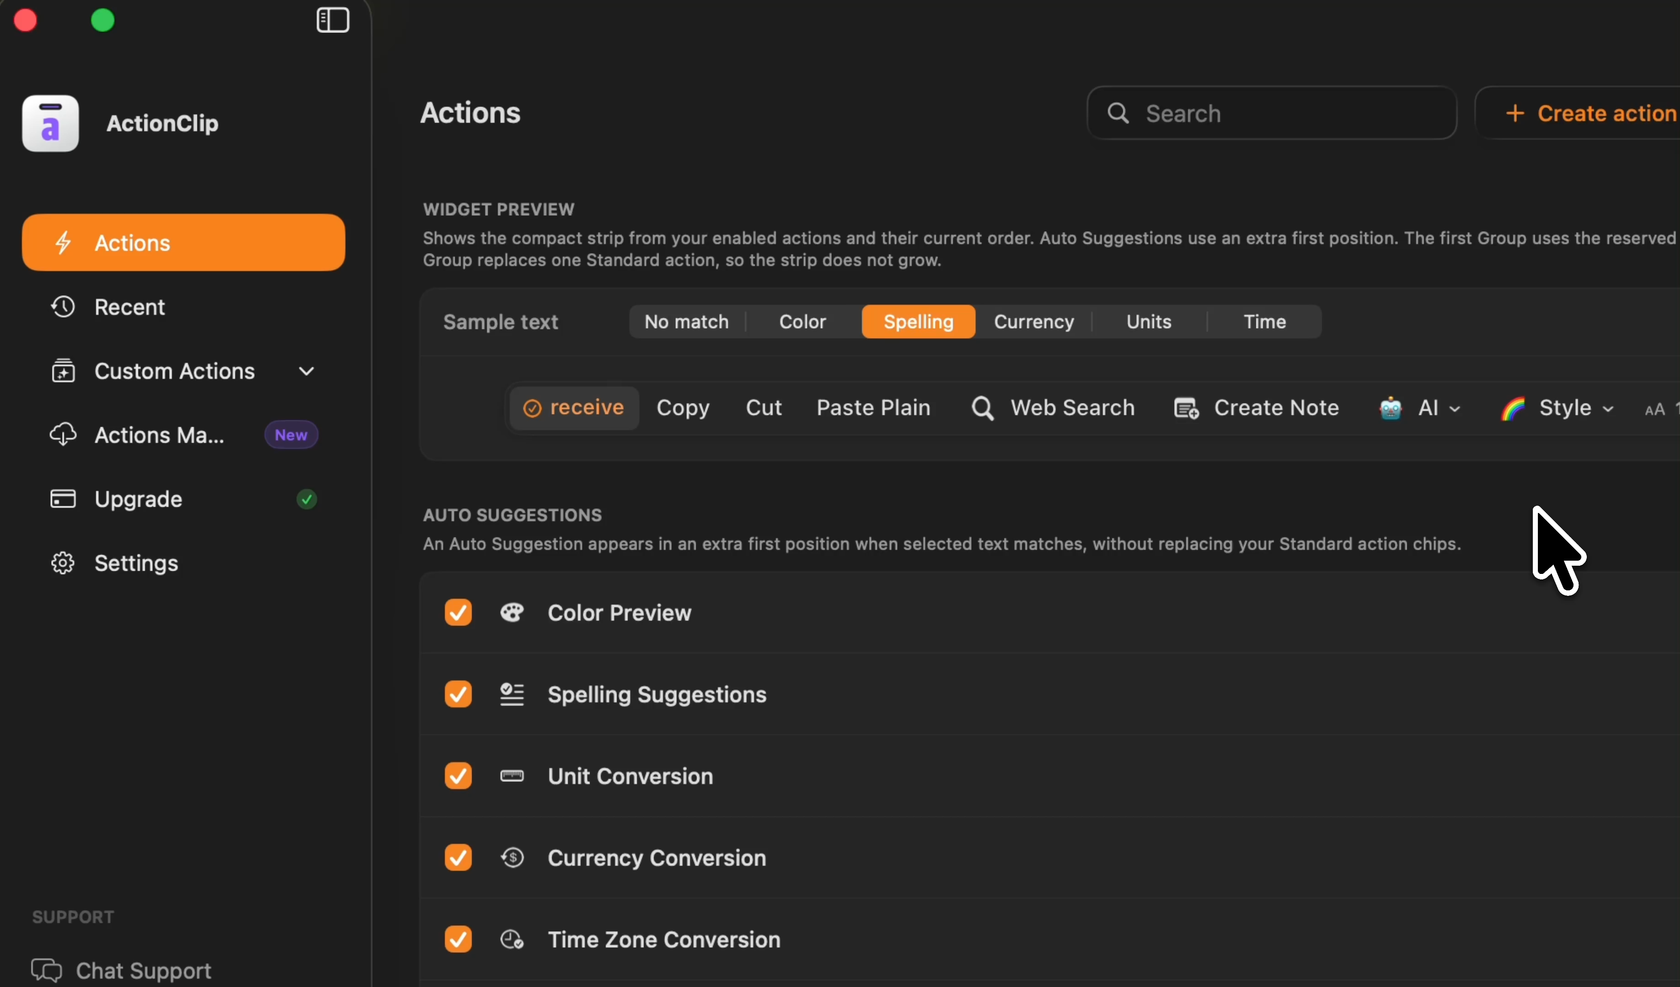Open the Actions sidebar item
Screen dimensions: 1680x987
[184, 242]
